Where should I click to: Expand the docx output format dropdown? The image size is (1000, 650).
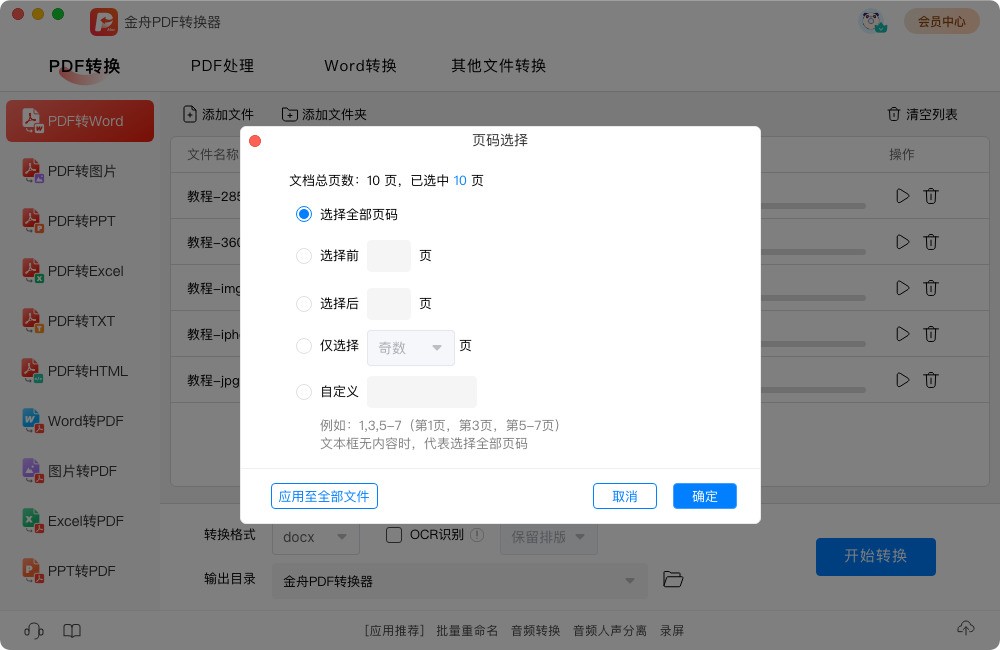point(315,537)
